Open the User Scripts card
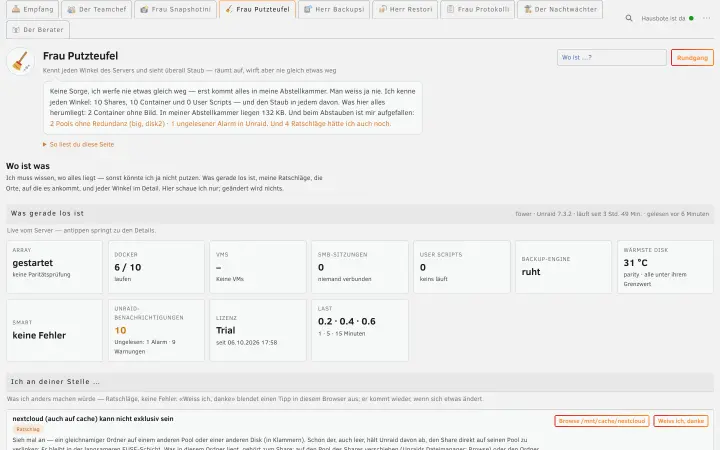 461,267
